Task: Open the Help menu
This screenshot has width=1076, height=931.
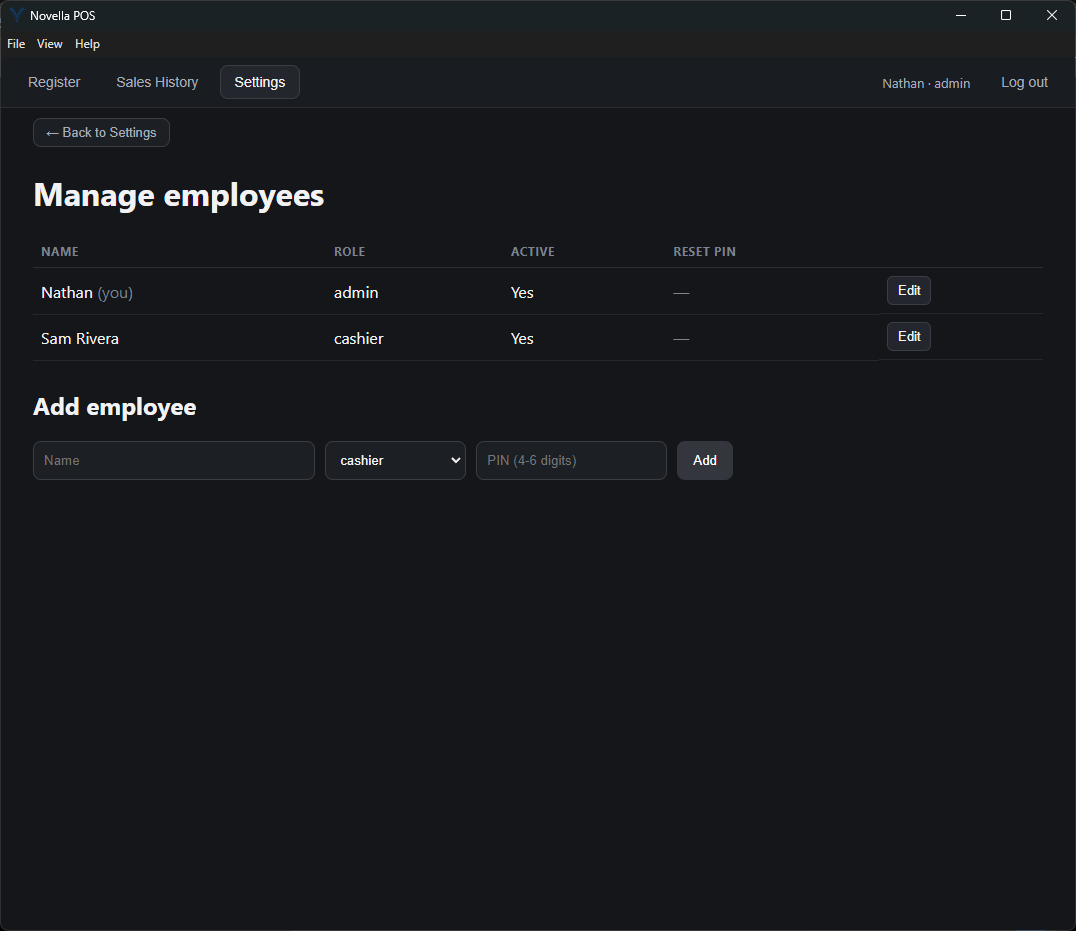Action: pos(87,44)
